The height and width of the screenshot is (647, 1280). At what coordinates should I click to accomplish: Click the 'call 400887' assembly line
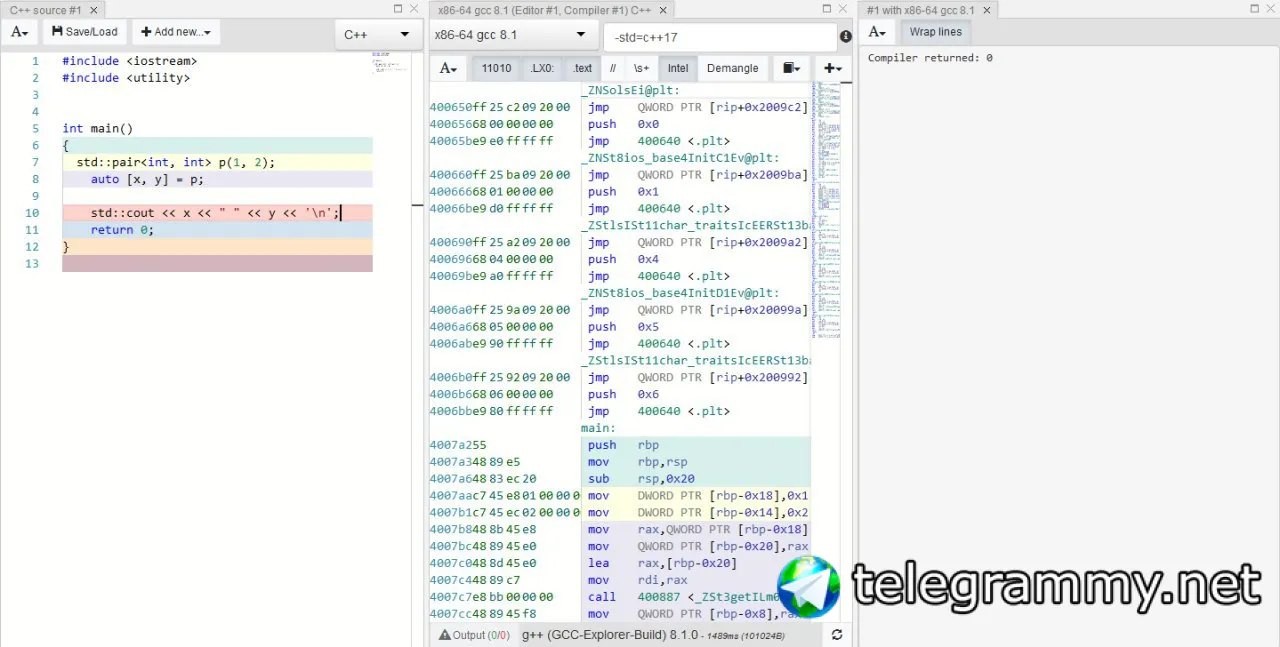click(684, 597)
